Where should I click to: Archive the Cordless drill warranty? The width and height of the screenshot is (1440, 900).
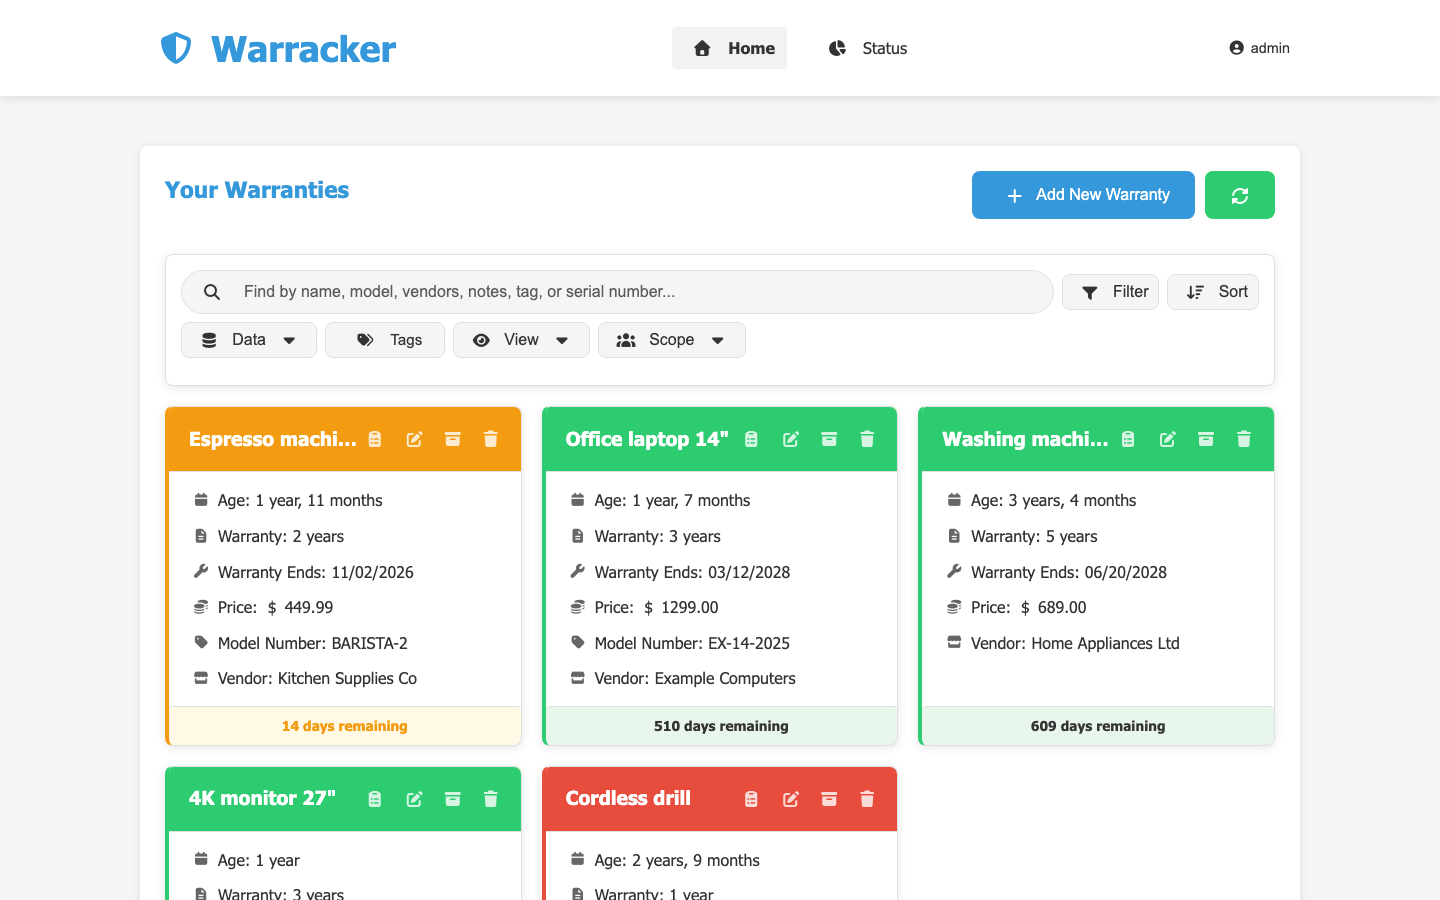tap(829, 799)
